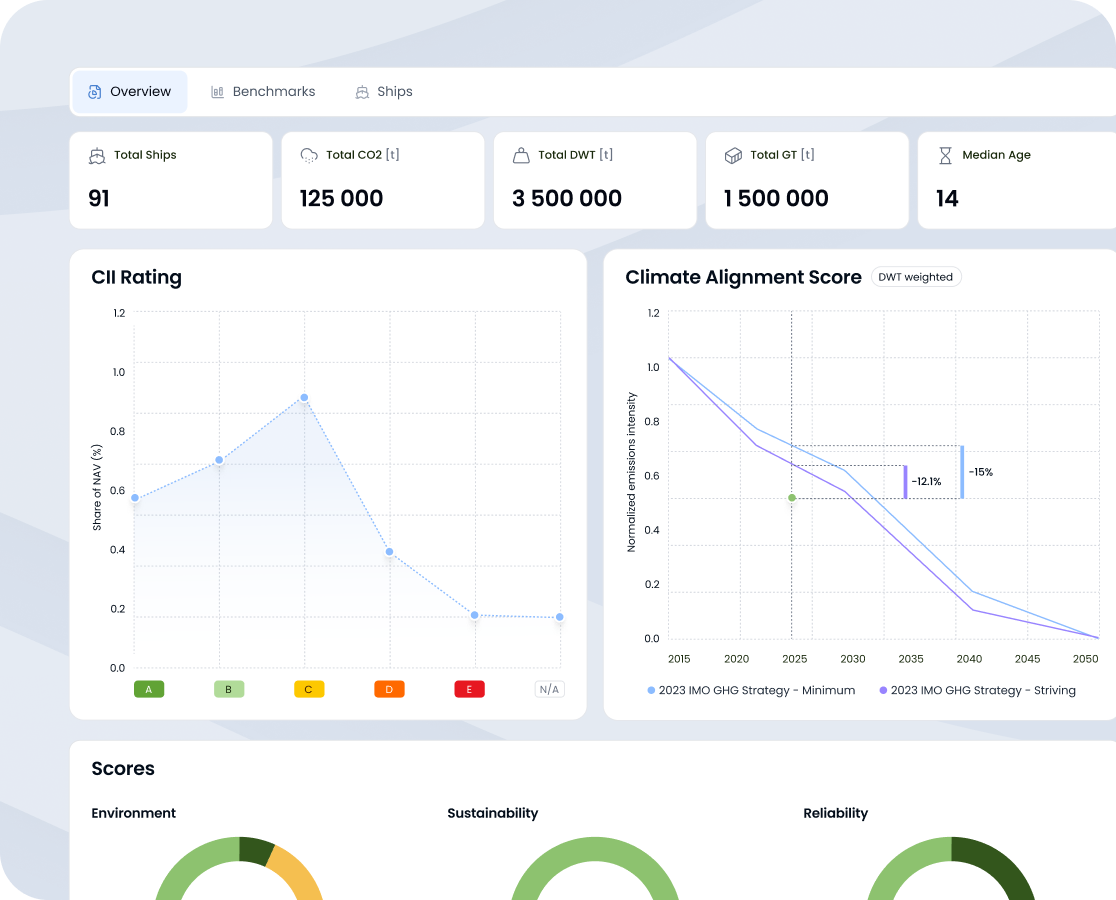Click the box icon beside Total GT
Screen dimensions: 1116x900
pos(733,156)
